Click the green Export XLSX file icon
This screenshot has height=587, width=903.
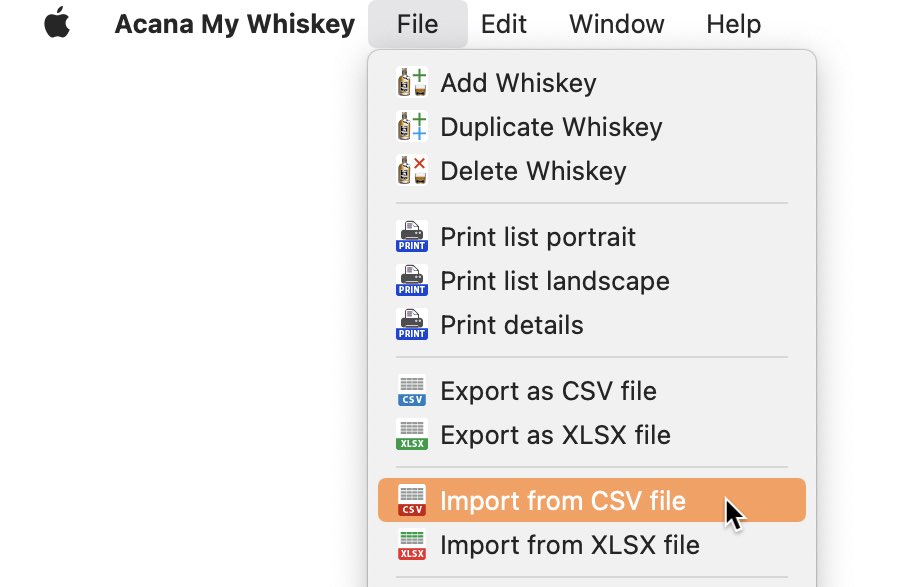(x=411, y=435)
